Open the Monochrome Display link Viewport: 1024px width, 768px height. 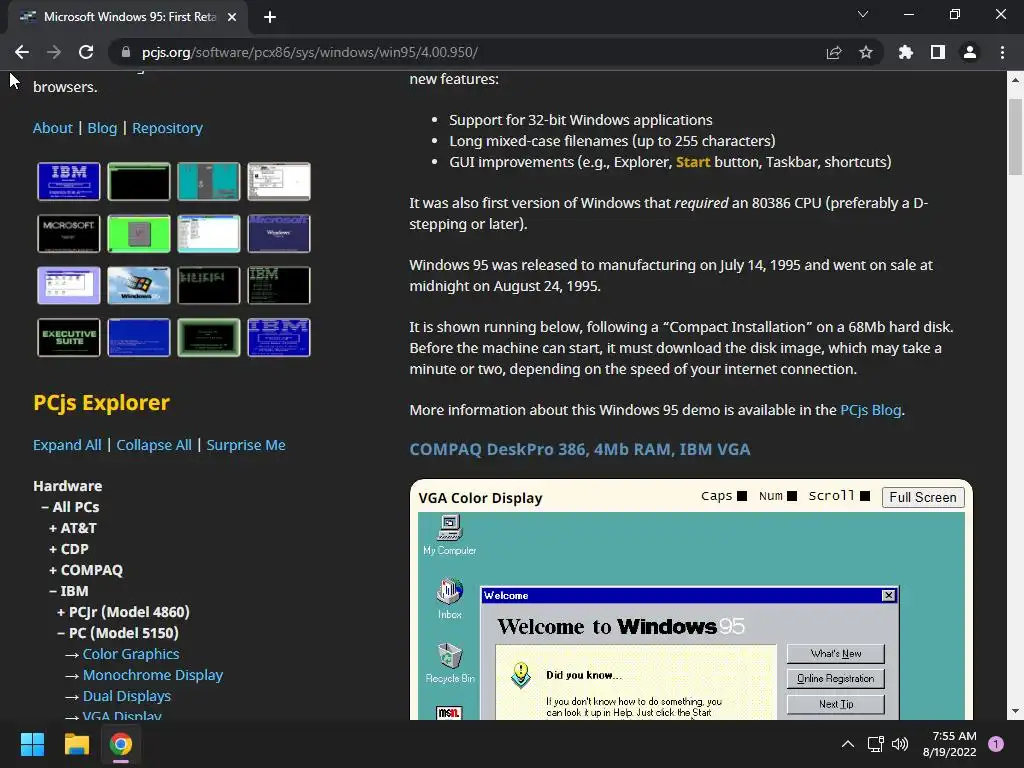pyautogui.click(x=153, y=675)
